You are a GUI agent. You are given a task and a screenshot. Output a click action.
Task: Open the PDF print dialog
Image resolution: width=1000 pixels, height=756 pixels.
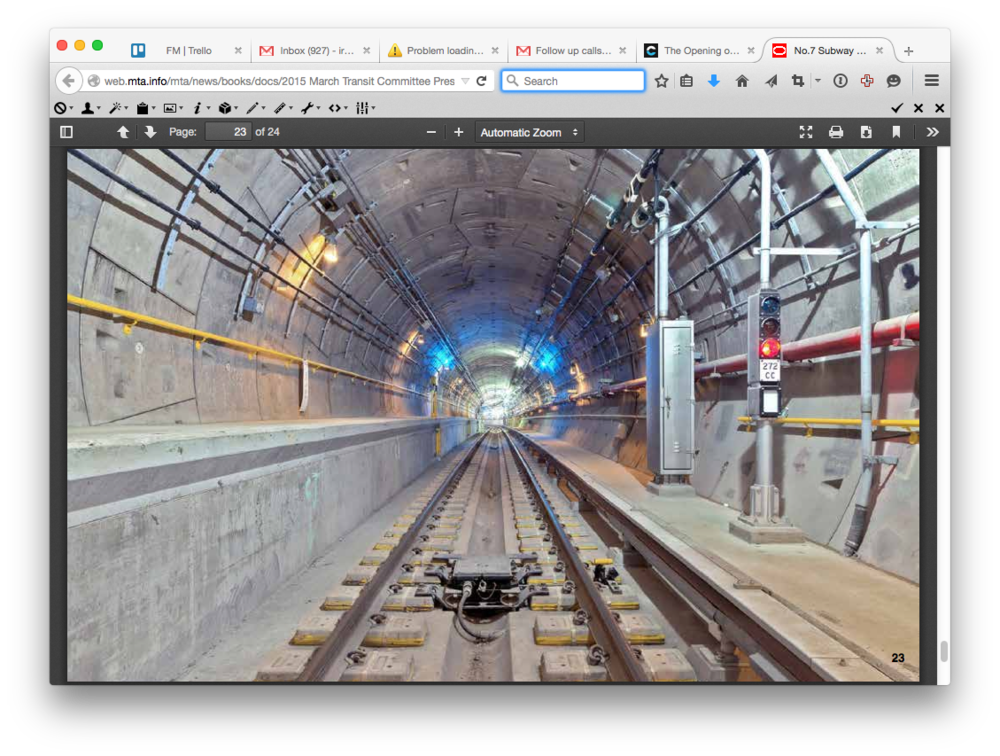point(836,131)
